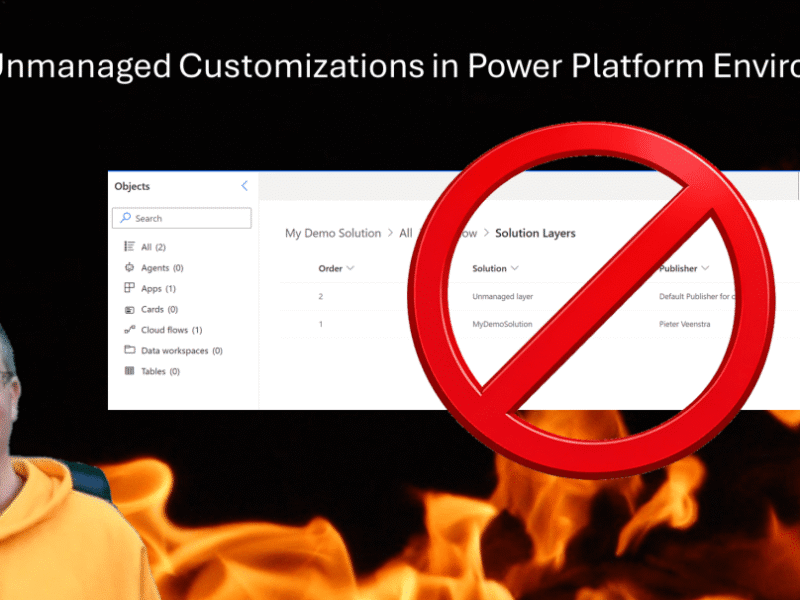800x600 pixels.
Task: Sort by the Order column header
Action: click(330, 268)
